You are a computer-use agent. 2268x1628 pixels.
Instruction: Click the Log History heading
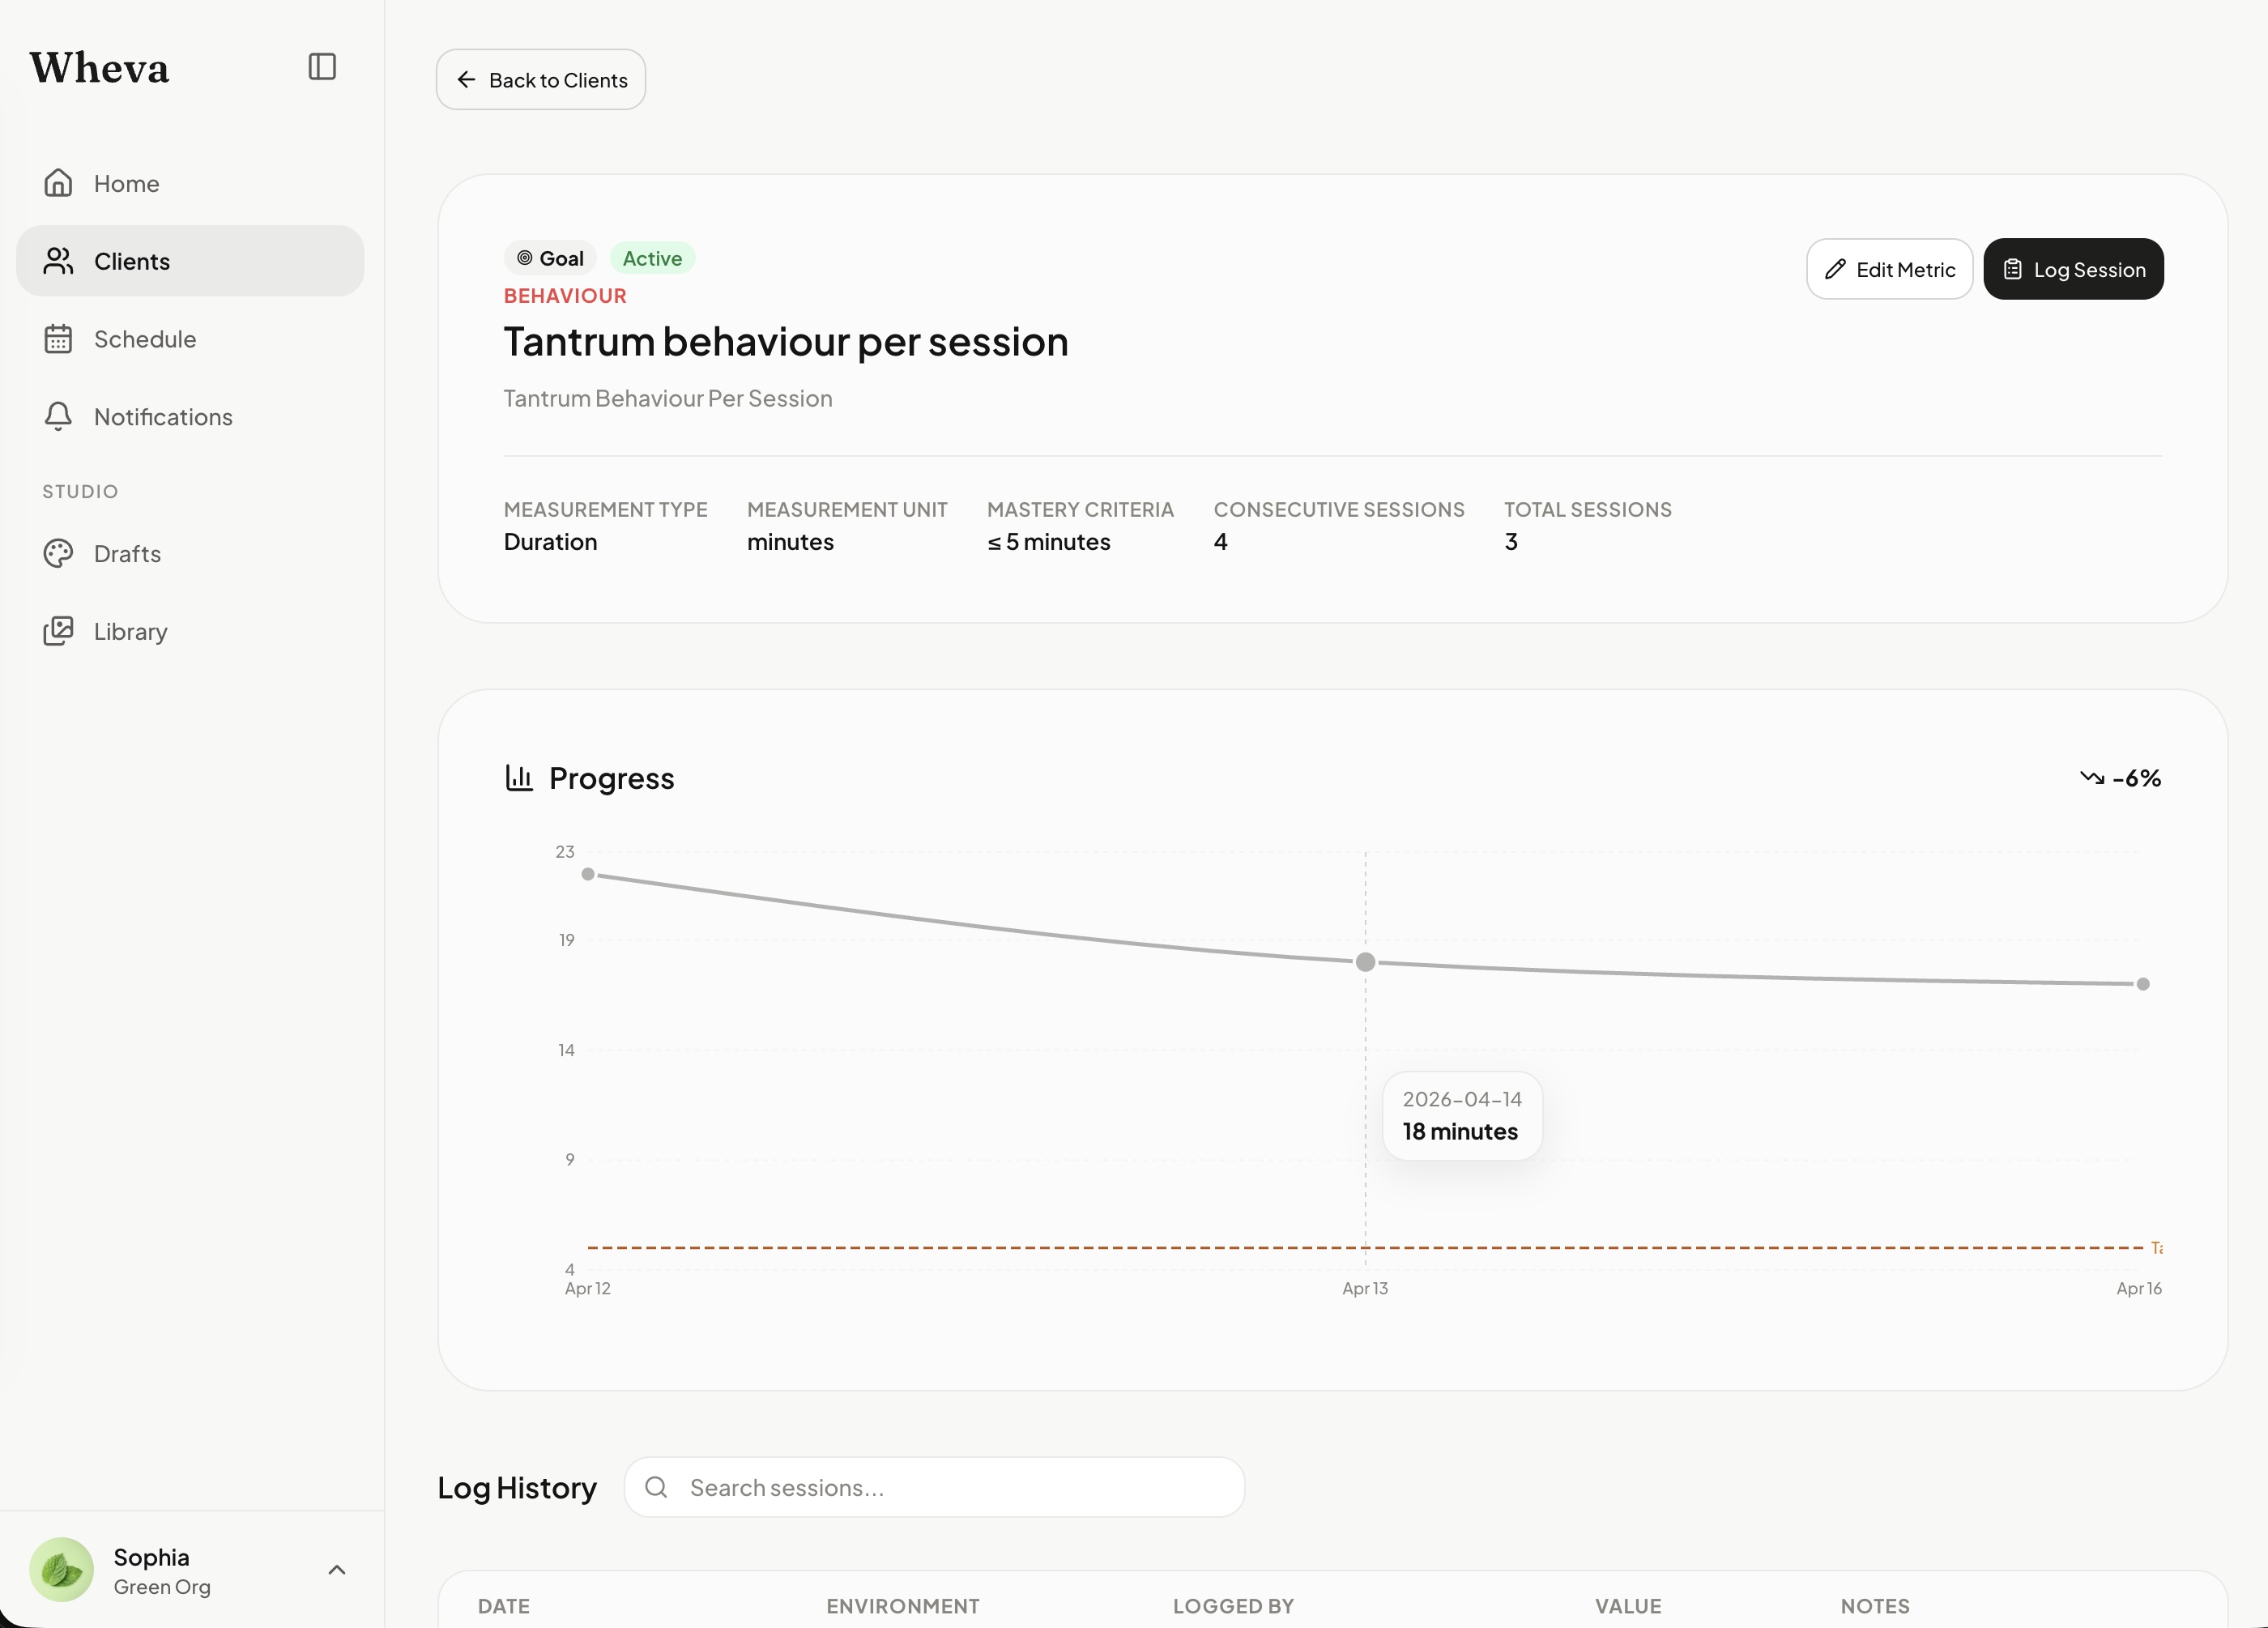point(517,1488)
